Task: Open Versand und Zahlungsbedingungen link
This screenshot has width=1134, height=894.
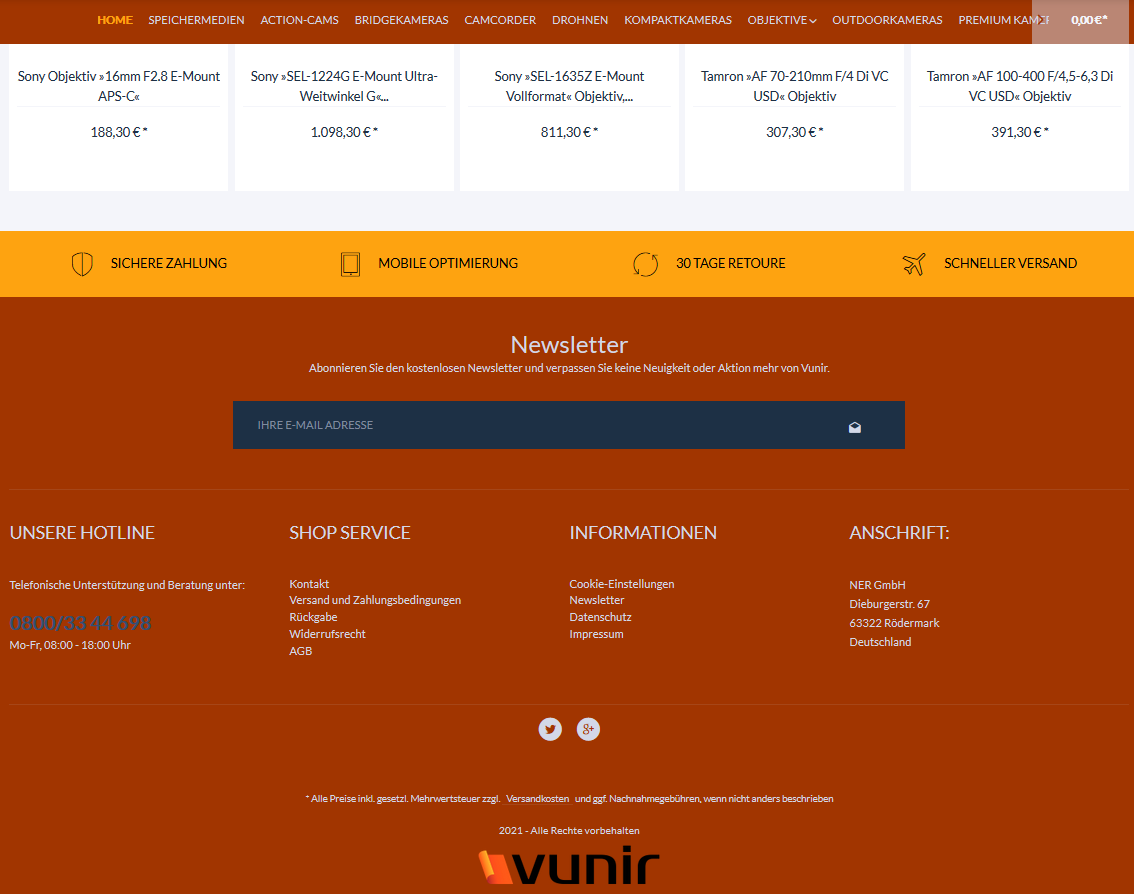Action: point(375,600)
